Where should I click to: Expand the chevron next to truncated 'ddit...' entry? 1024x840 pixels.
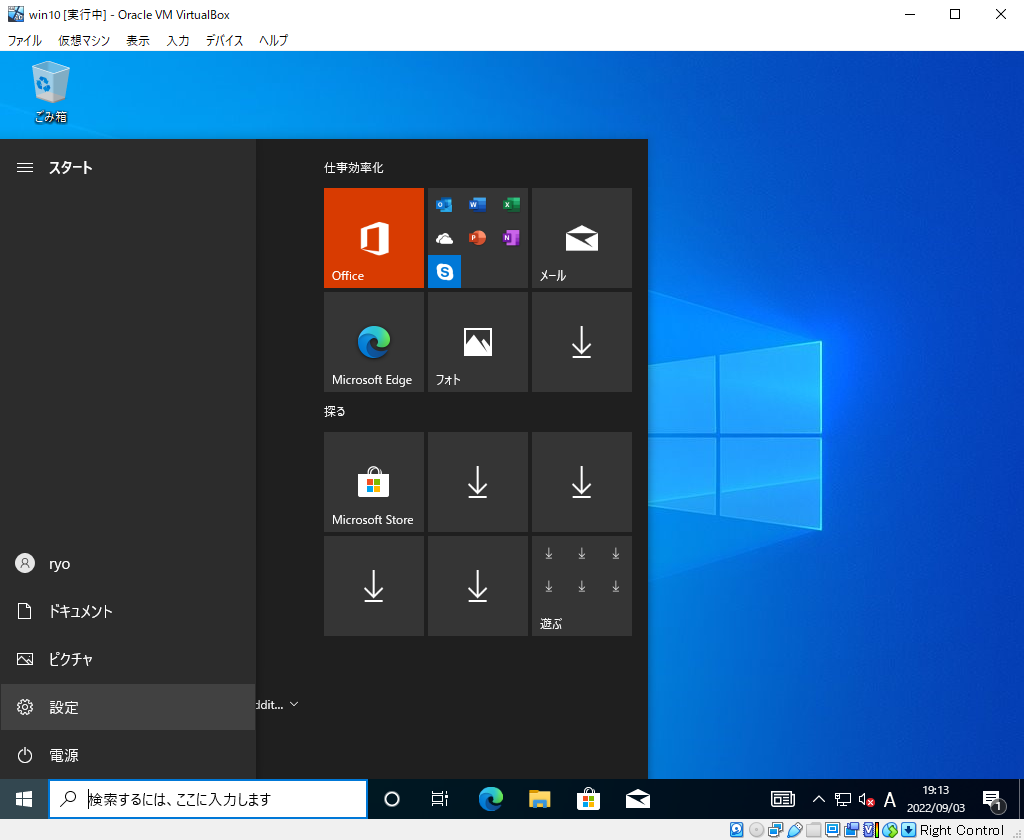(x=294, y=704)
